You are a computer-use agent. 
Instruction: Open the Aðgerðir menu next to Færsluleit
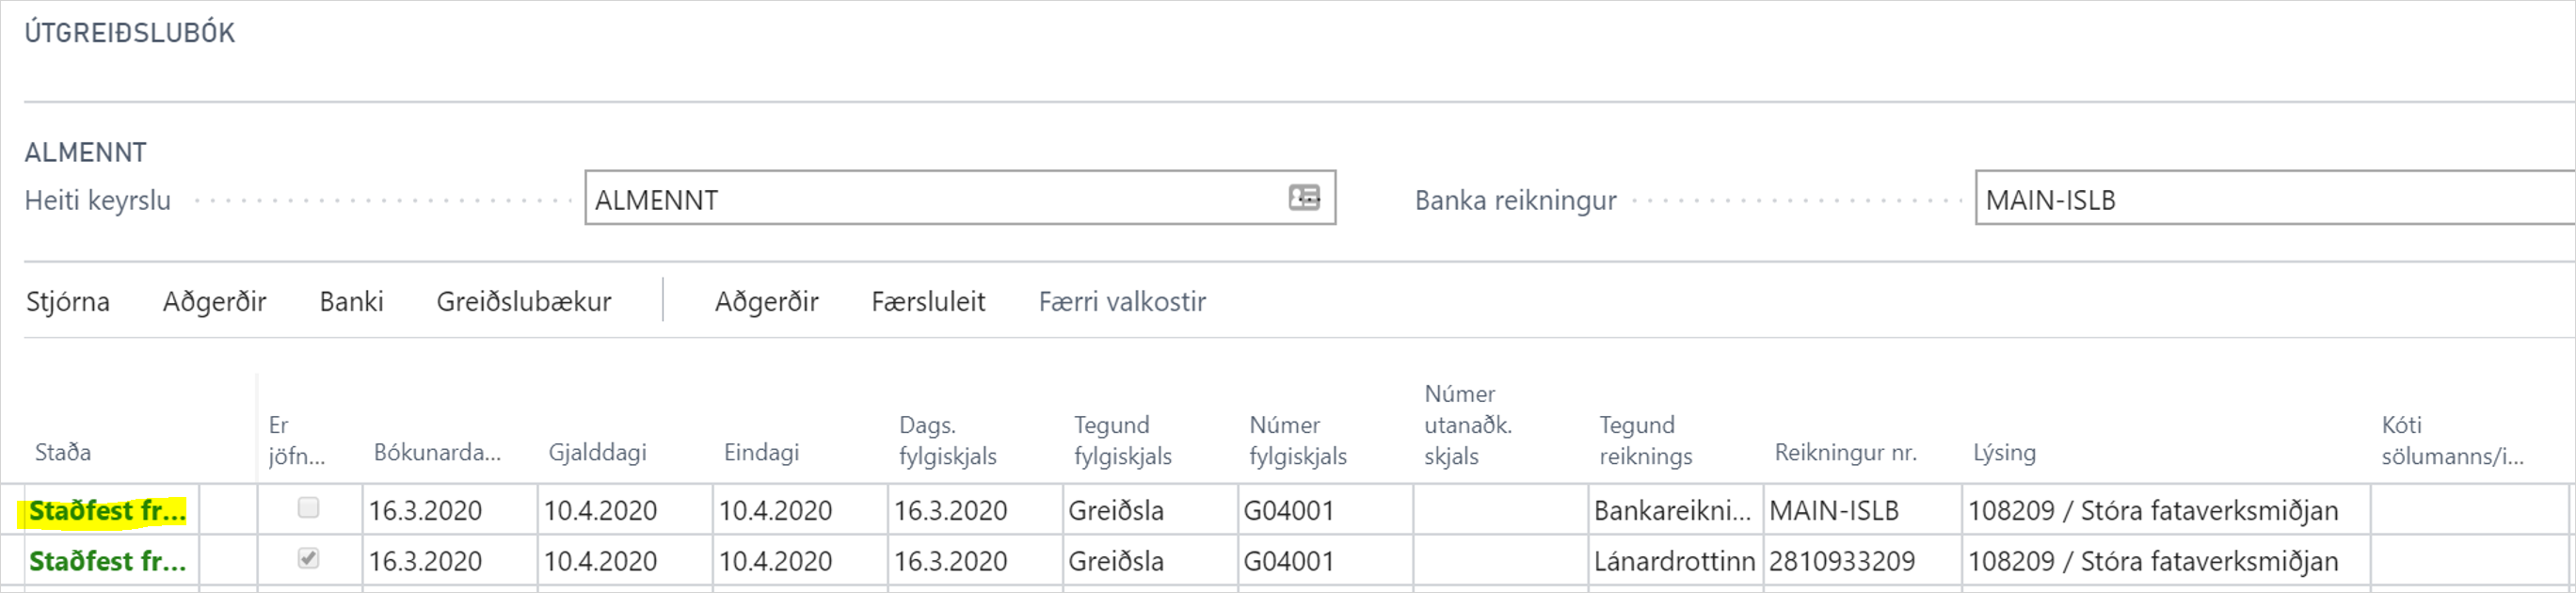tap(766, 302)
